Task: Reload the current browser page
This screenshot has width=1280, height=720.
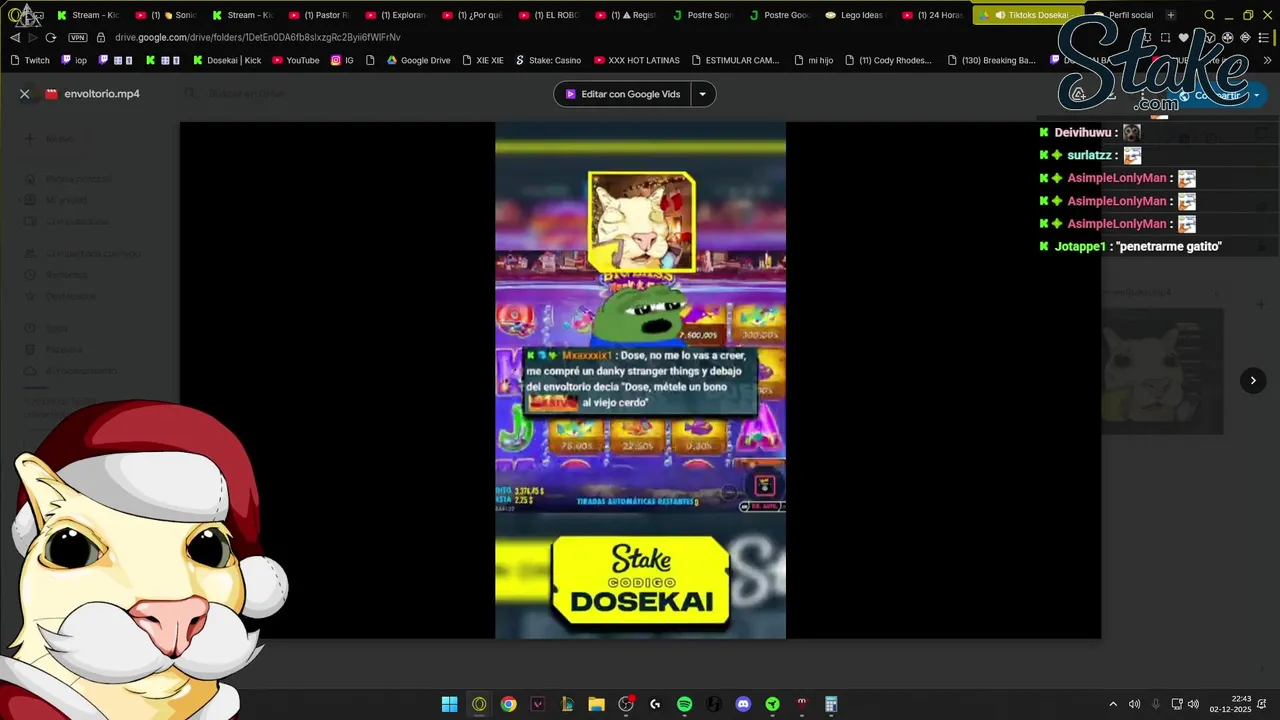Action: 51,37
